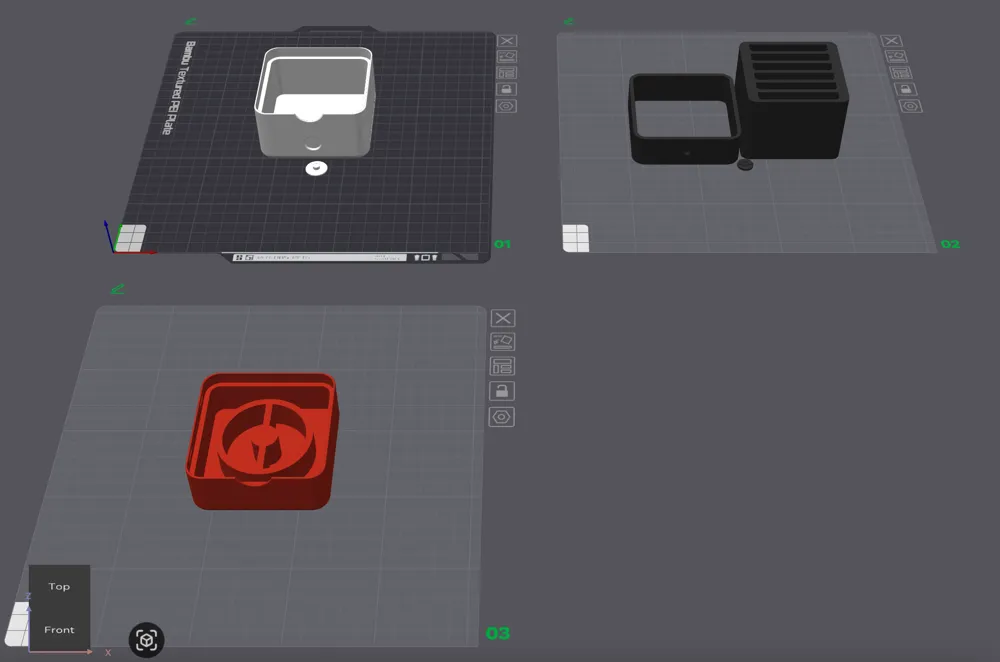Viewport: 1000px width, 662px height.
Task: Remove plate 01 with its X icon
Action: pyautogui.click(x=507, y=41)
